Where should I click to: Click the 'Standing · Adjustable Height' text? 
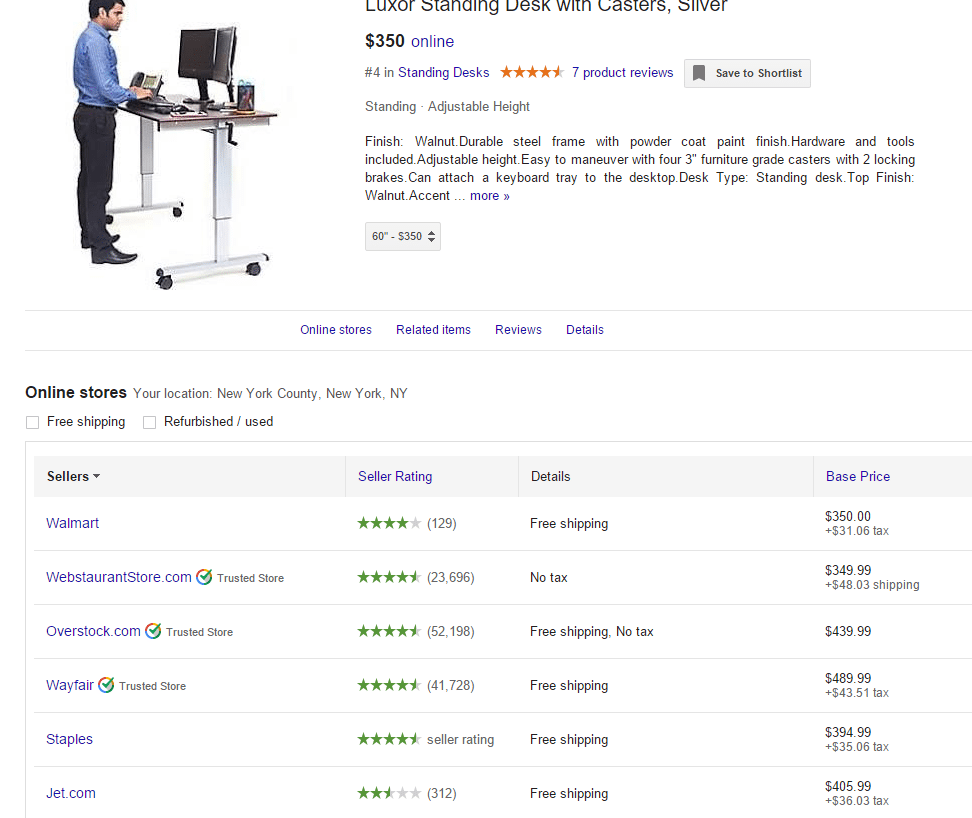click(x=448, y=107)
